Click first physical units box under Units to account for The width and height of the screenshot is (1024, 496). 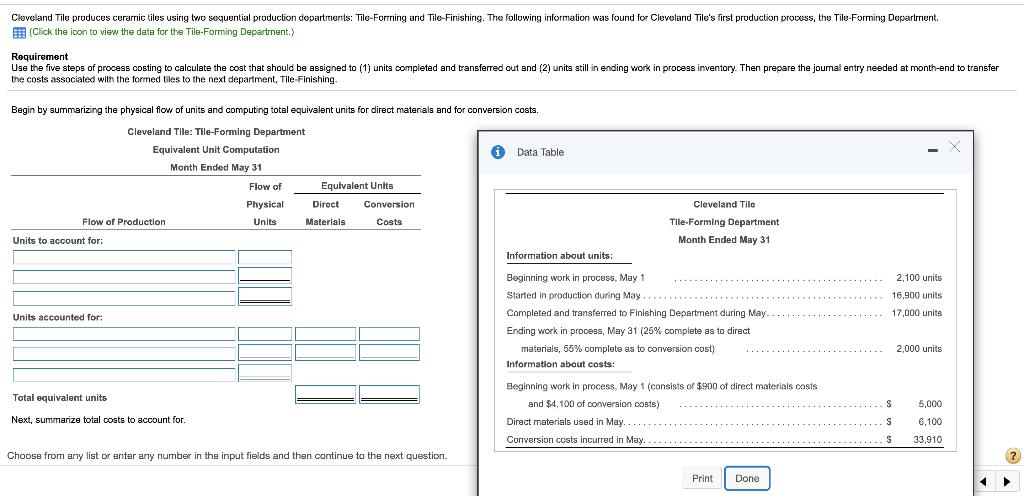264,257
